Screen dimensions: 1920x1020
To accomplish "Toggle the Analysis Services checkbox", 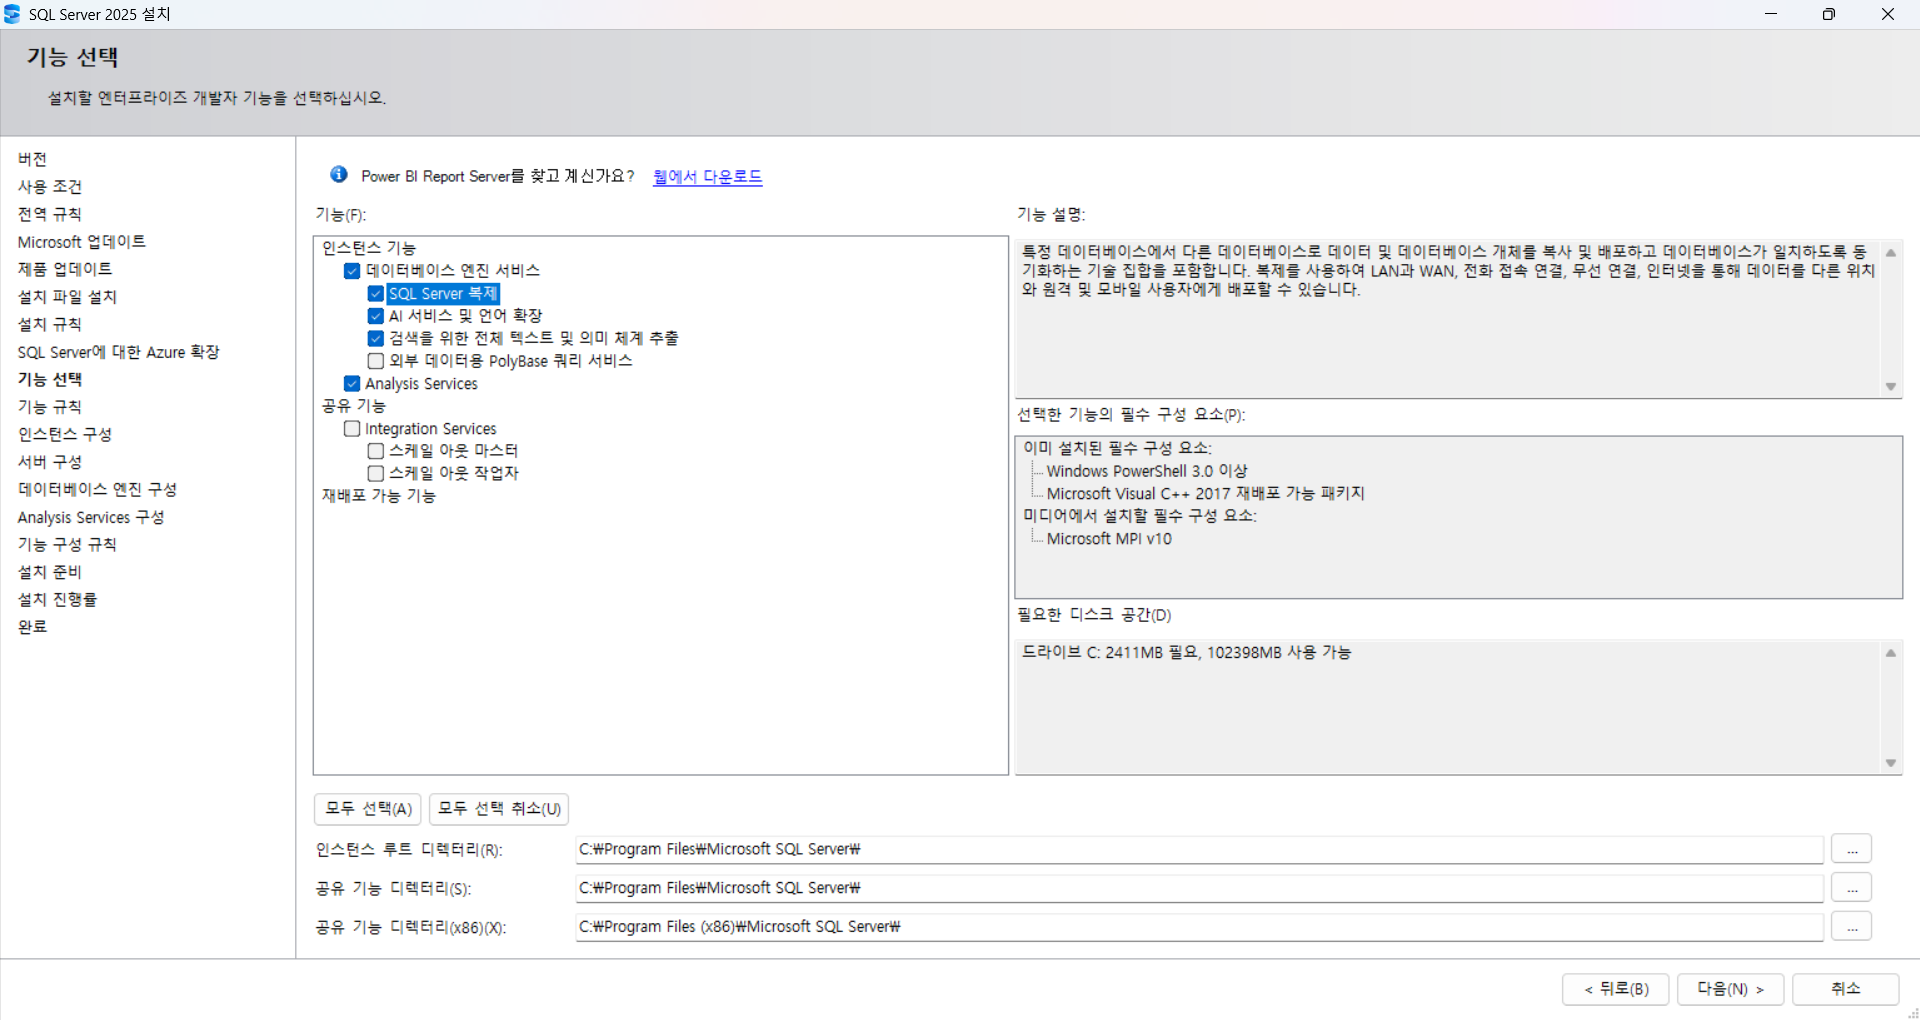I will pyautogui.click(x=352, y=384).
